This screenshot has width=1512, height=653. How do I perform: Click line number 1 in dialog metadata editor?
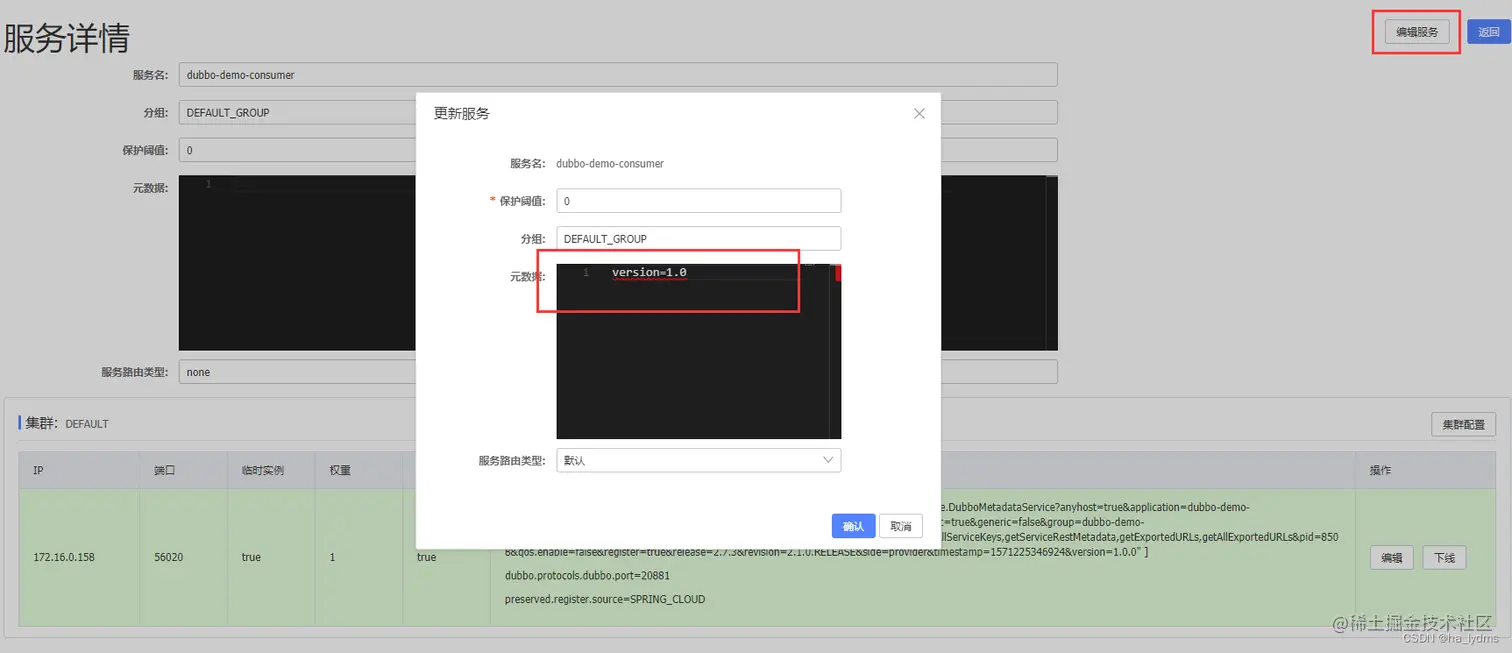point(586,272)
